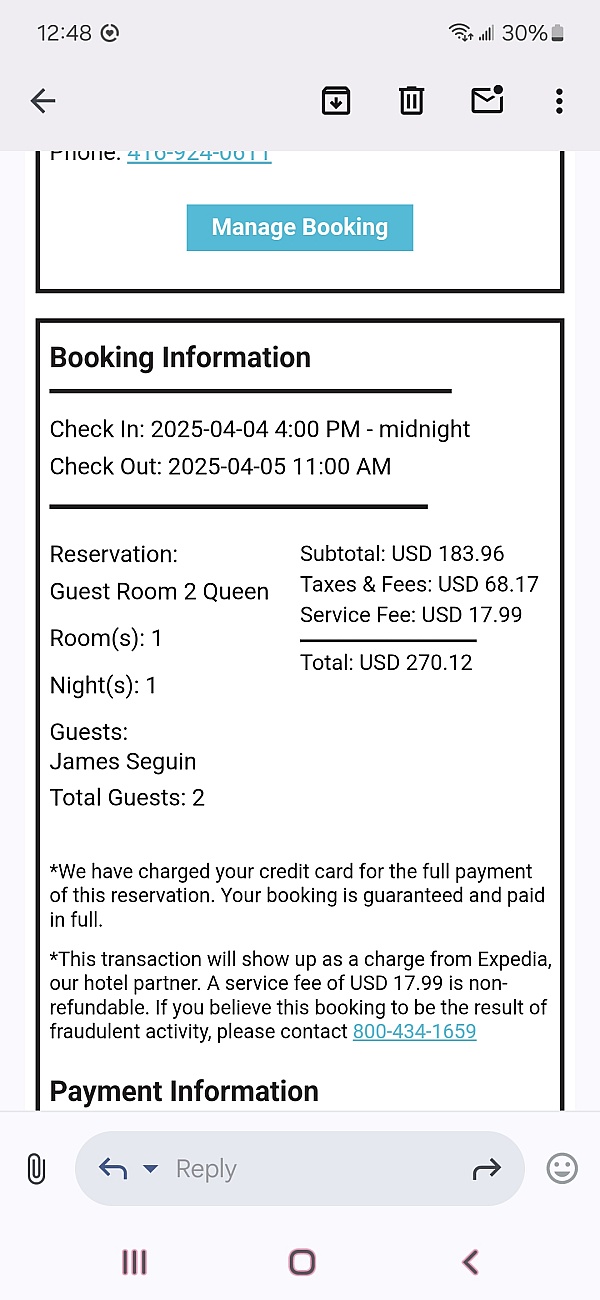600x1300 pixels.
Task: Open the three-dot more options menu
Action: tap(559, 100)
